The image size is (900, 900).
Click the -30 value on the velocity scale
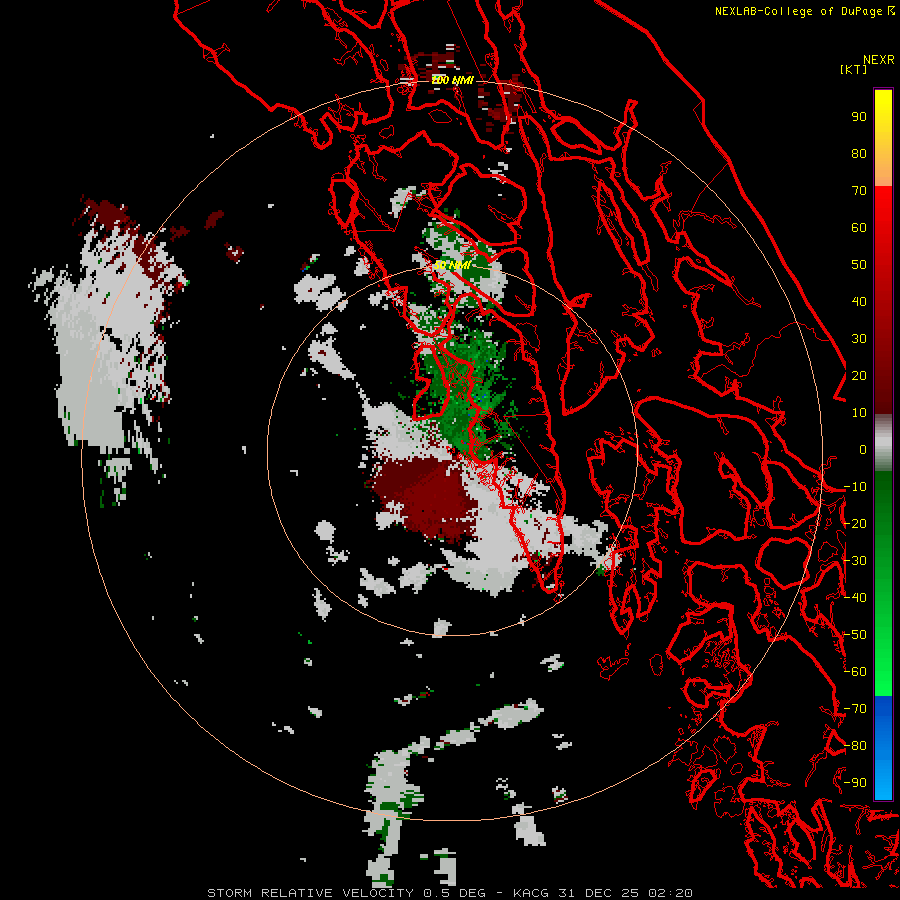pyautogui.click(x=855, y=560)
